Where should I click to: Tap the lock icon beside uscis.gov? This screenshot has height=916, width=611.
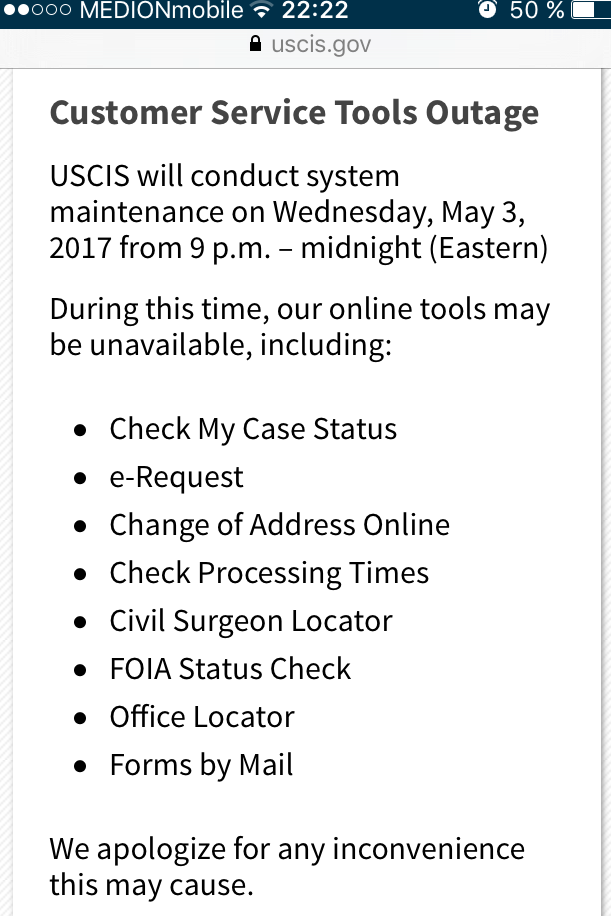coord(255,44)
